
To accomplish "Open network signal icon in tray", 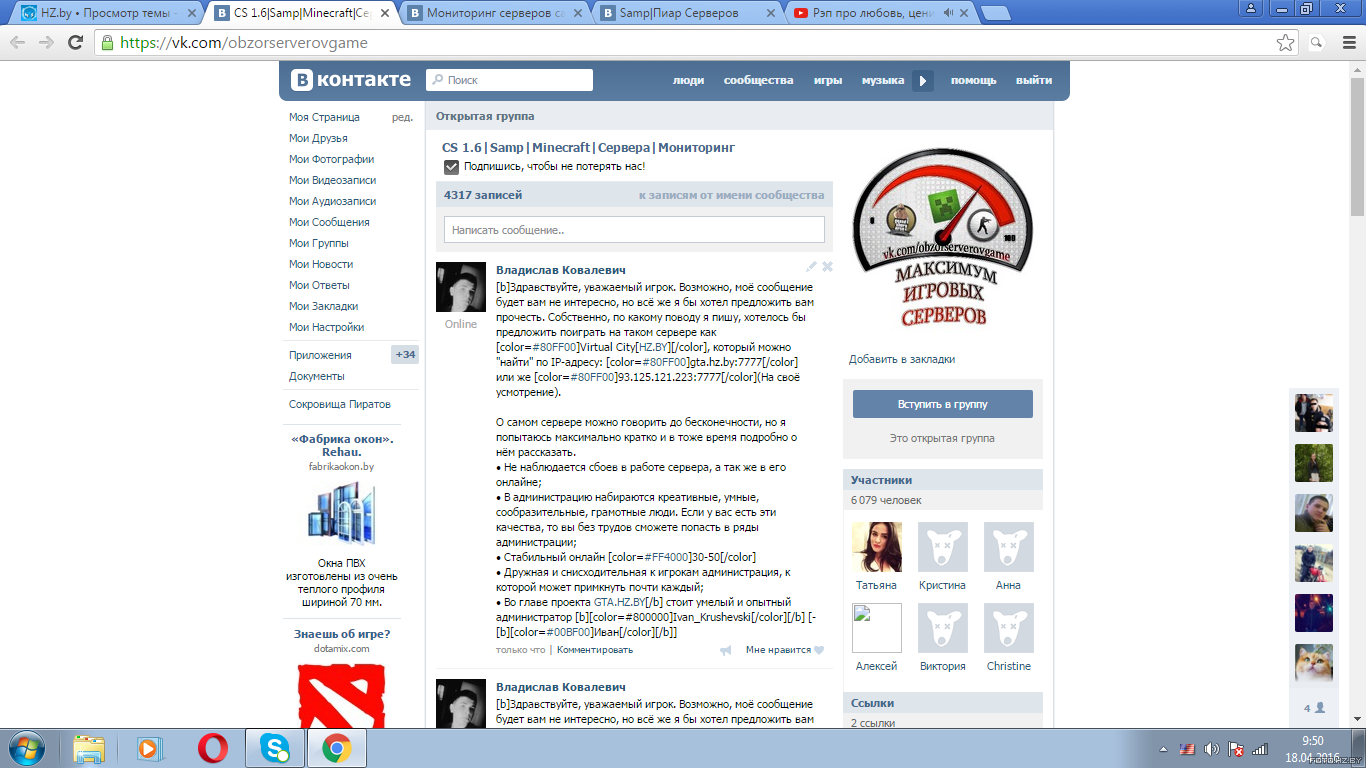I will tap(1260, 749).
